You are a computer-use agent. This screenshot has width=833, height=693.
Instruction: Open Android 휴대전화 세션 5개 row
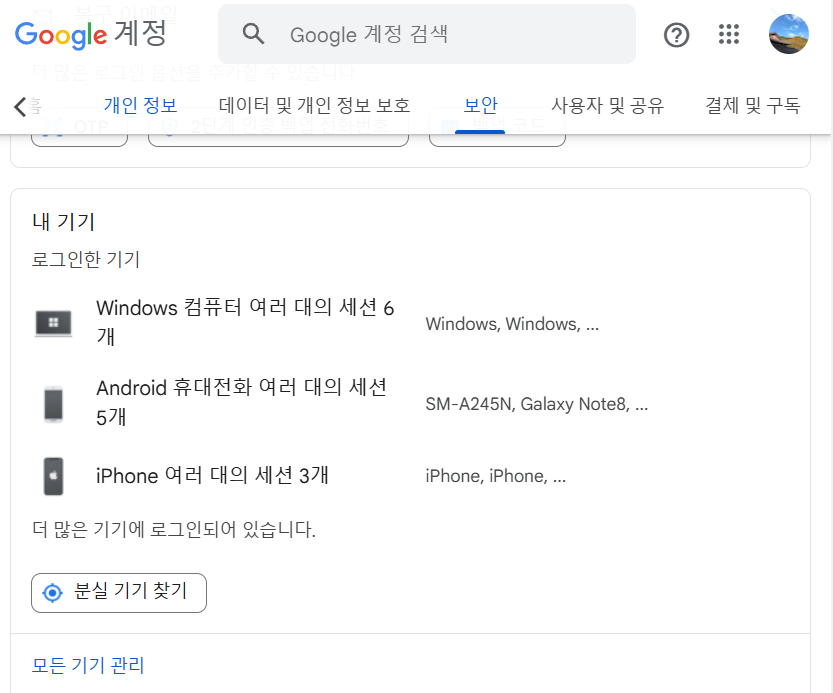pos(410,403)
